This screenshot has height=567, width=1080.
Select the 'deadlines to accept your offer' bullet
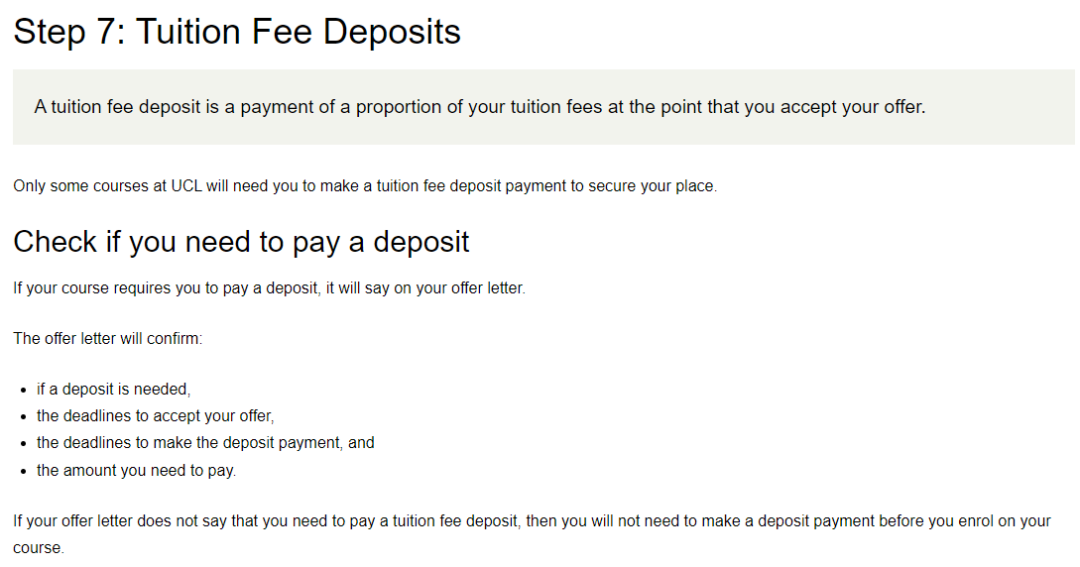155,416
